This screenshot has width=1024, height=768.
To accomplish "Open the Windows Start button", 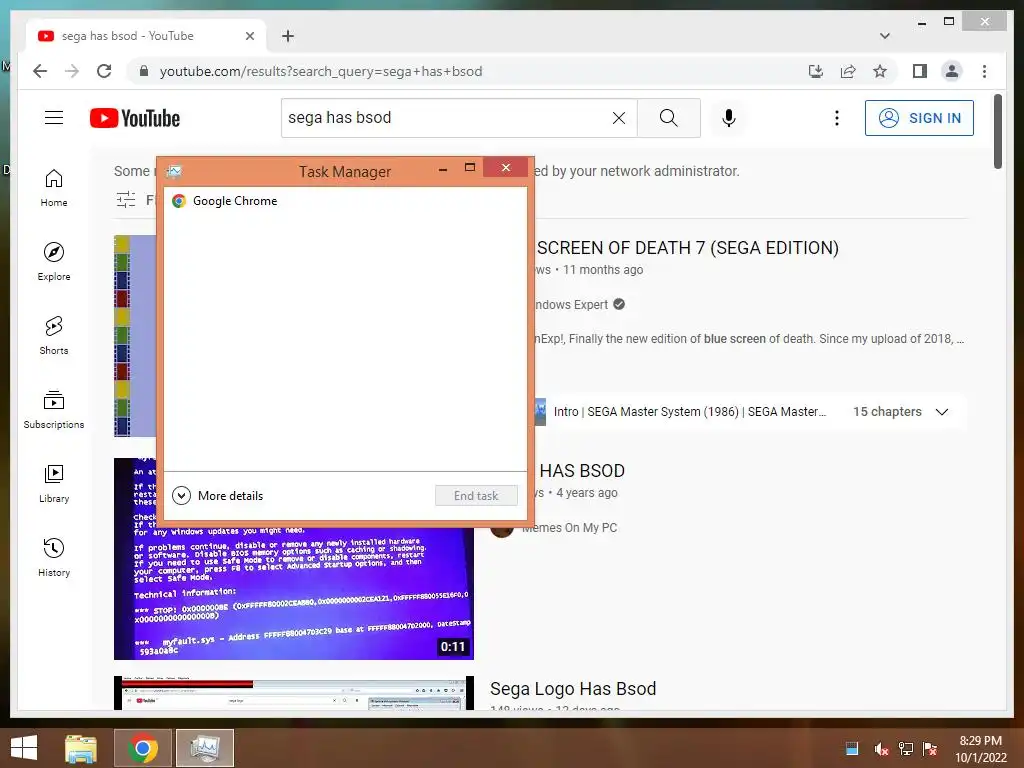I will (x=24, y=748).
